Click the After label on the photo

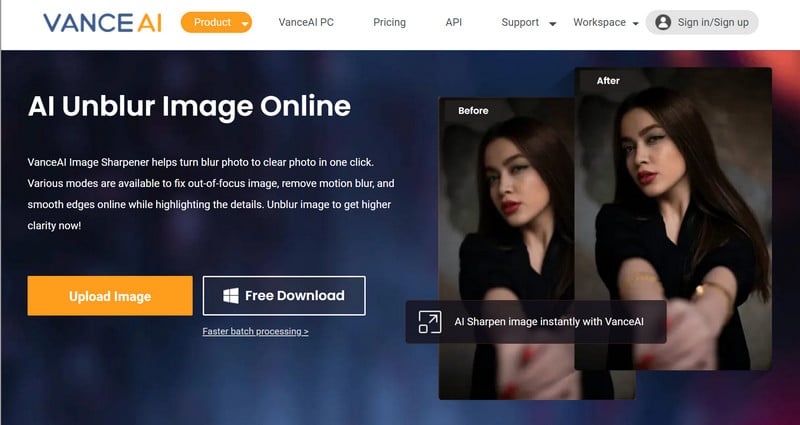coord(608,81)
